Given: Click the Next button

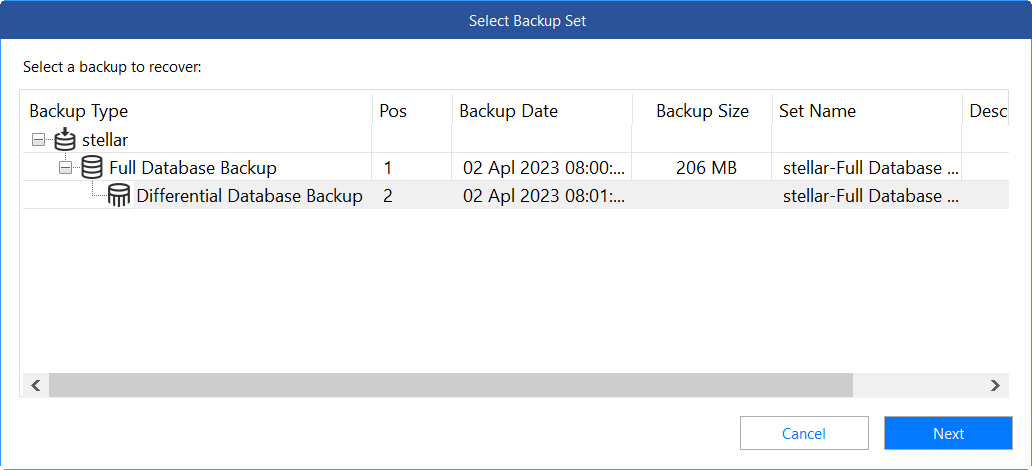Looking at the screenshot, I should point(948,433).
